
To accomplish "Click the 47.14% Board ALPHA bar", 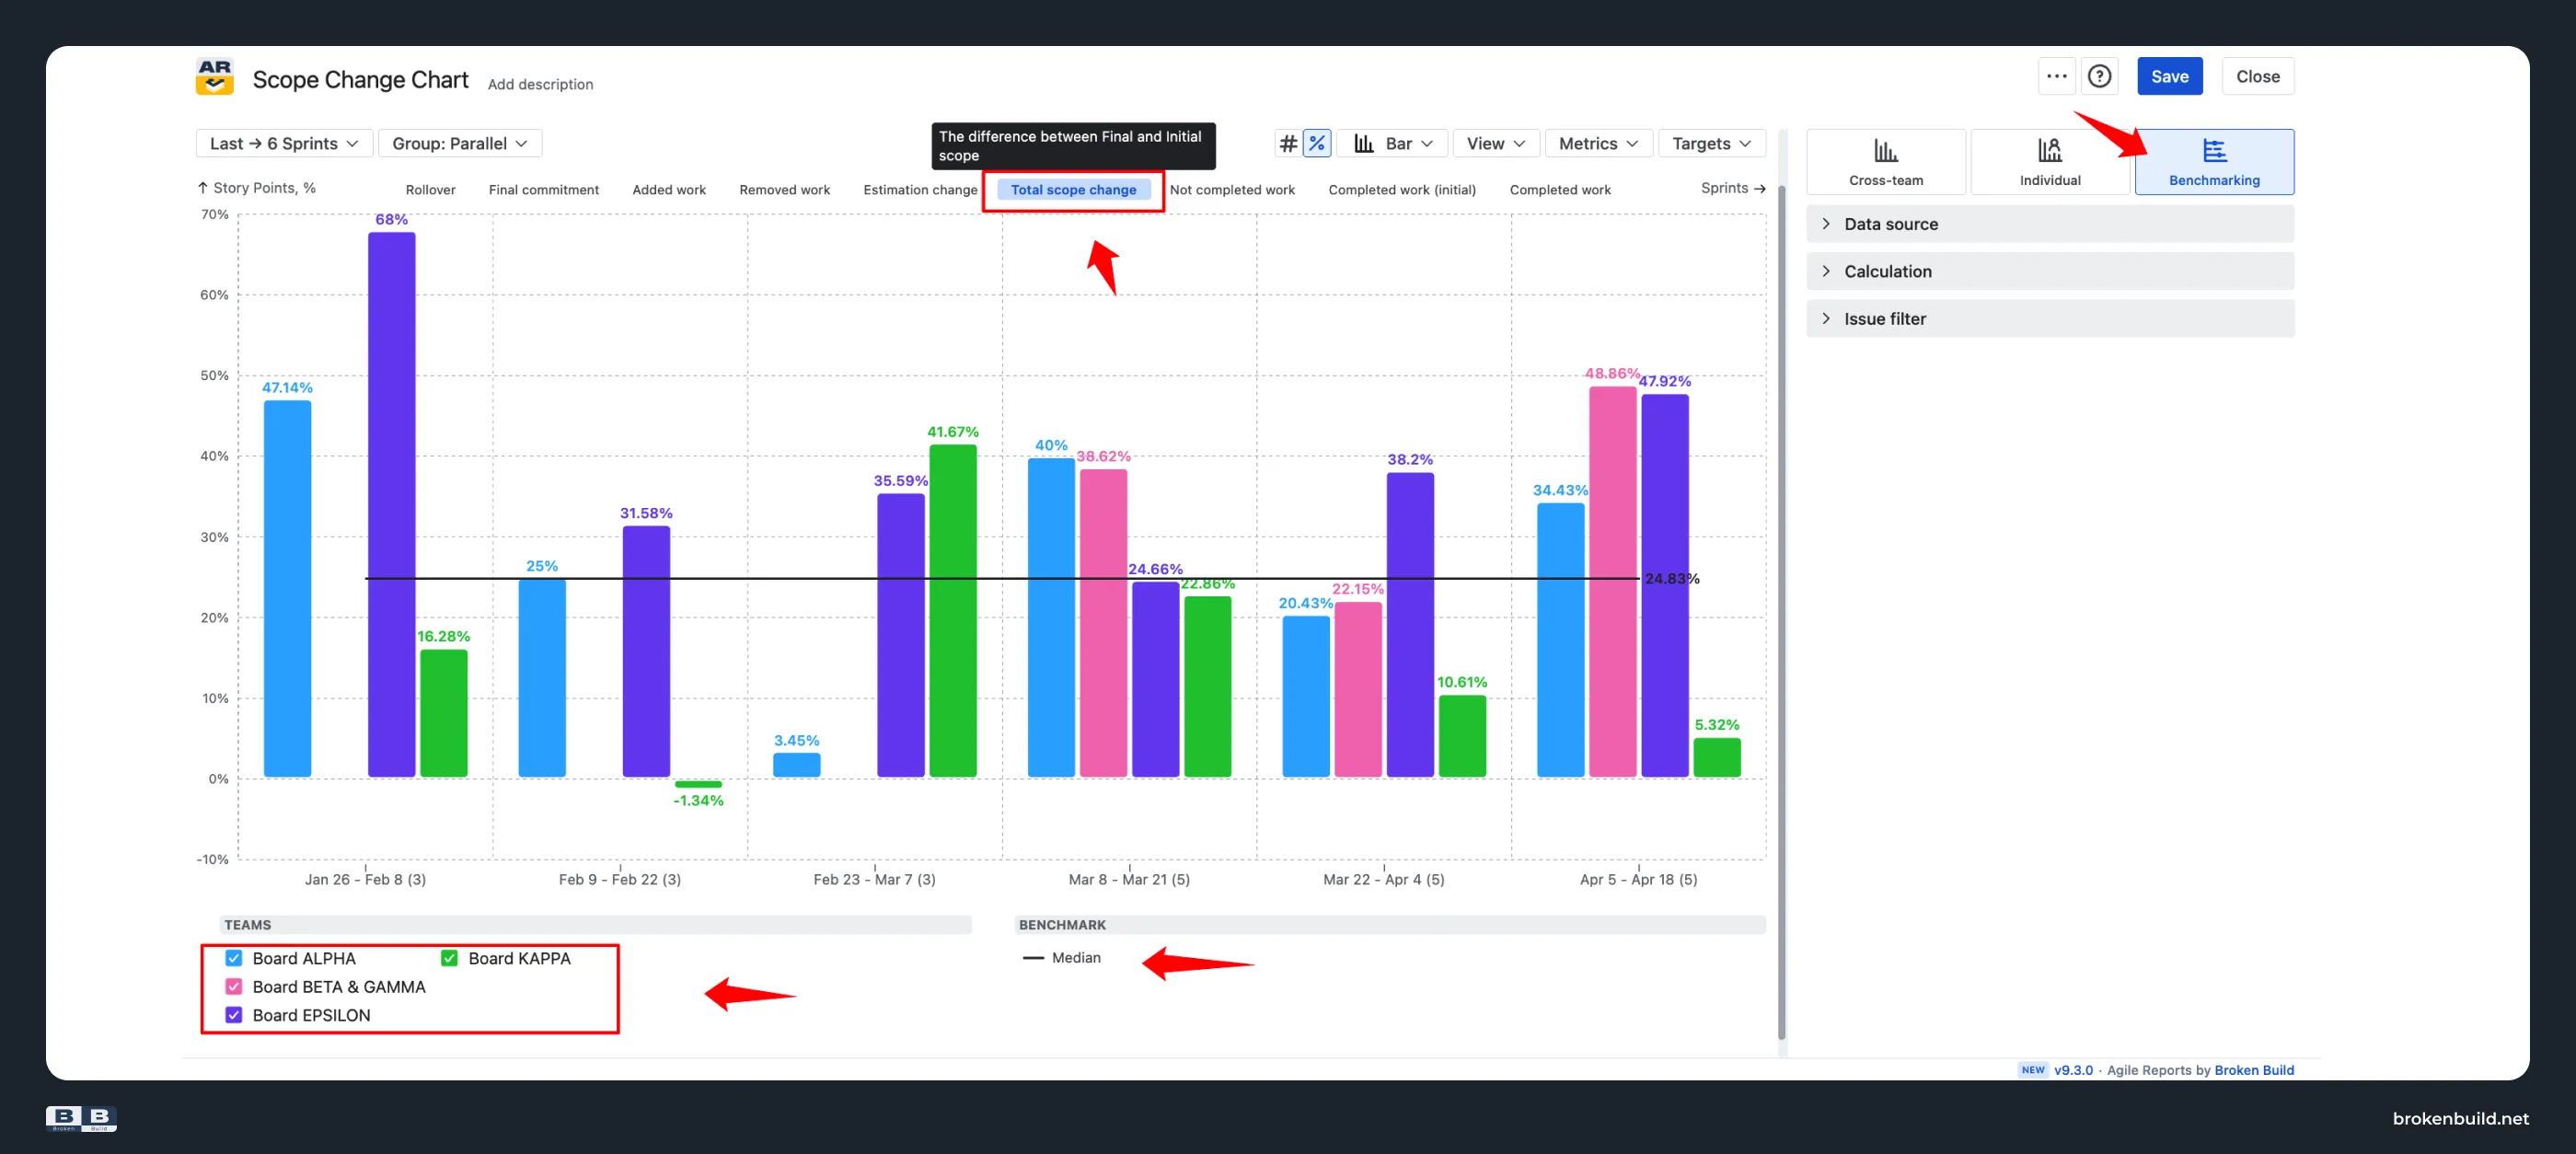I will click(x=287, y=588).
